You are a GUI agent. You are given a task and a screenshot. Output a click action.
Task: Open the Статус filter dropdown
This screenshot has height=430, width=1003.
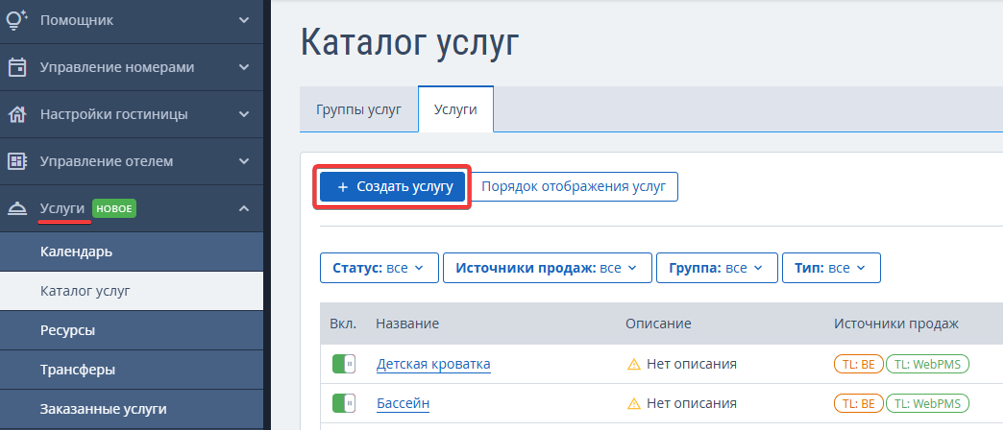click(x=379, y=267)
